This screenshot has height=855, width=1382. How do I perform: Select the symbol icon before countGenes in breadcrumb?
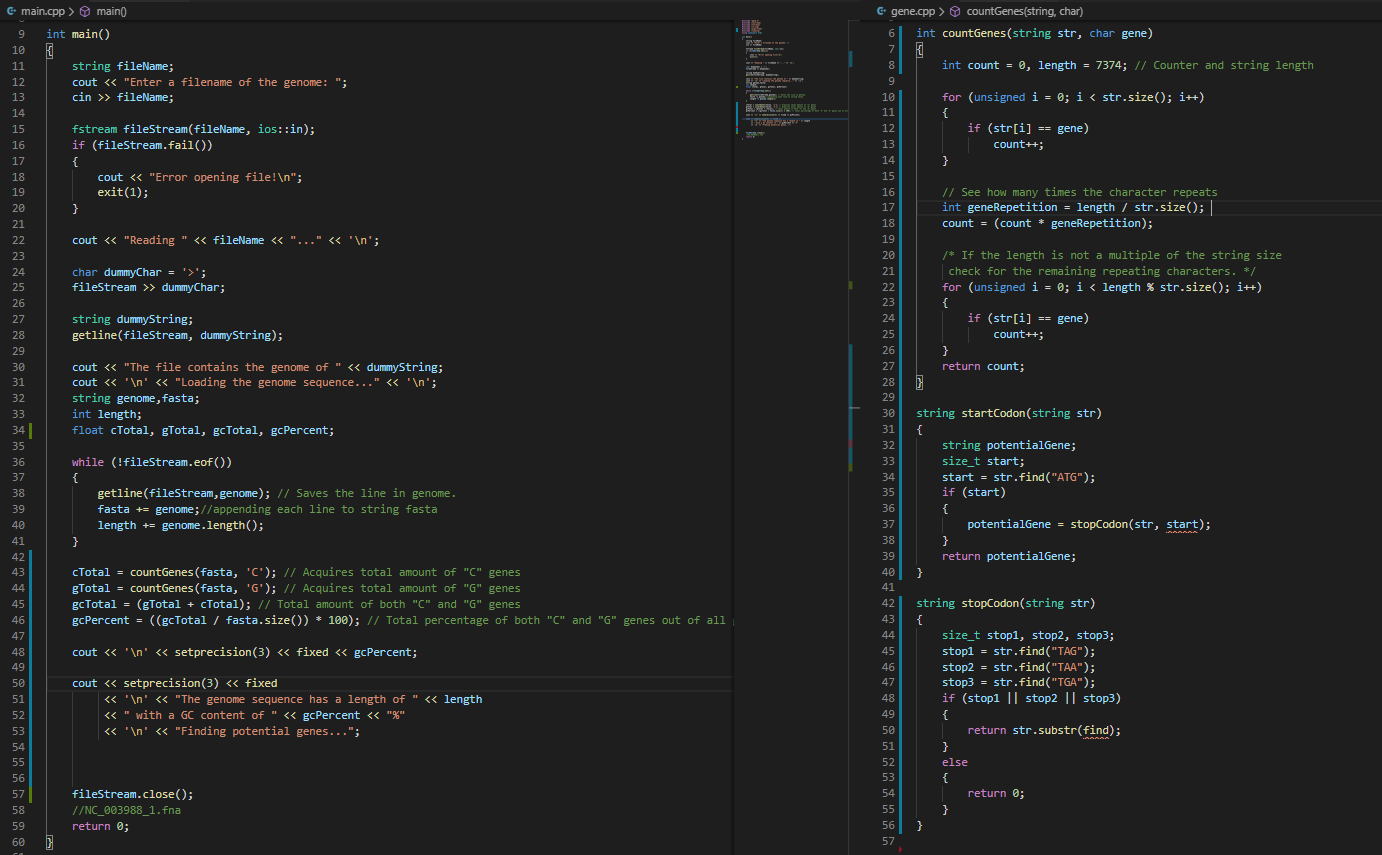956,11
